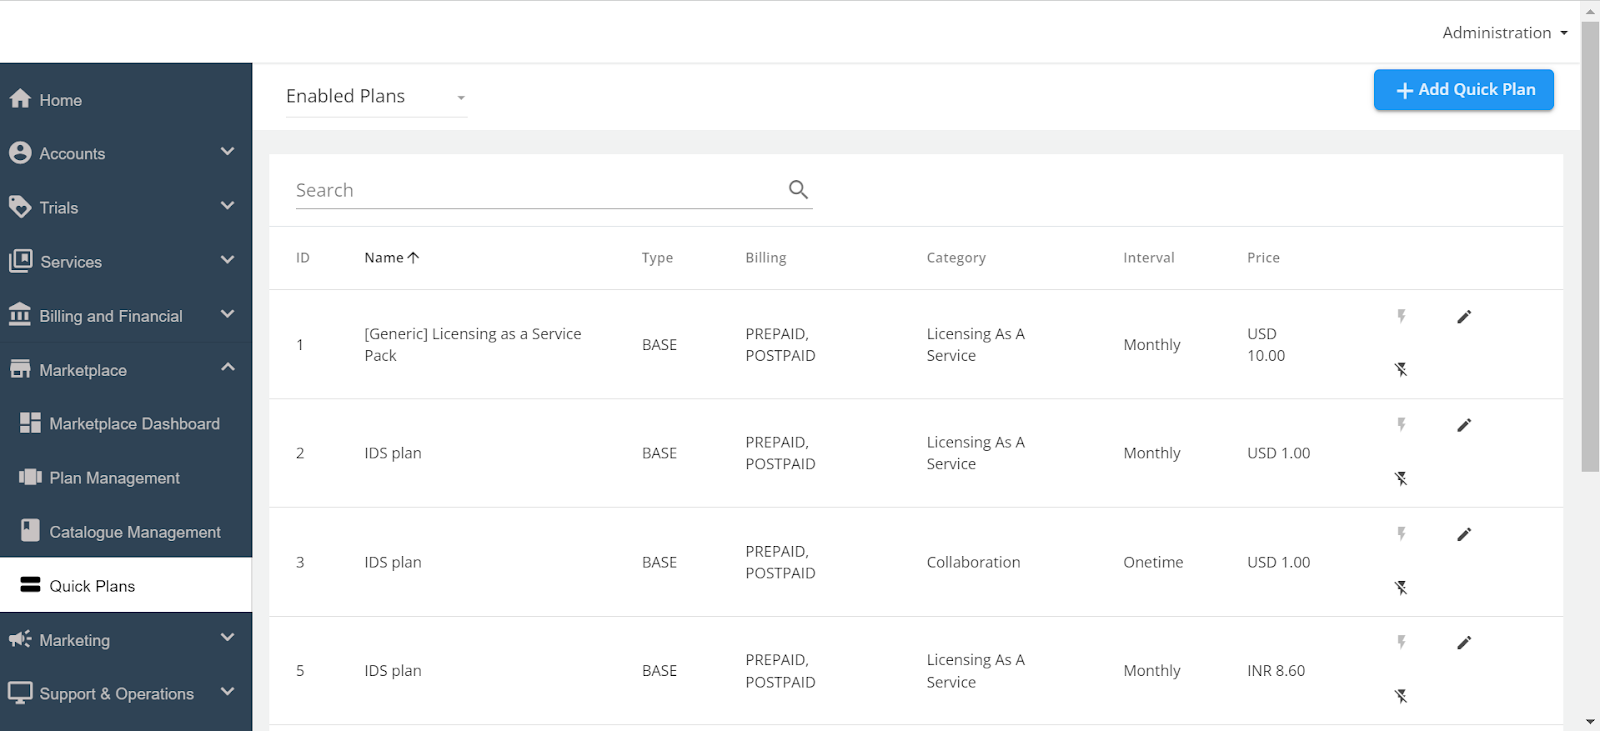Edit the Generic Licensing as a Service Pack plan

tap(1463, 317)
